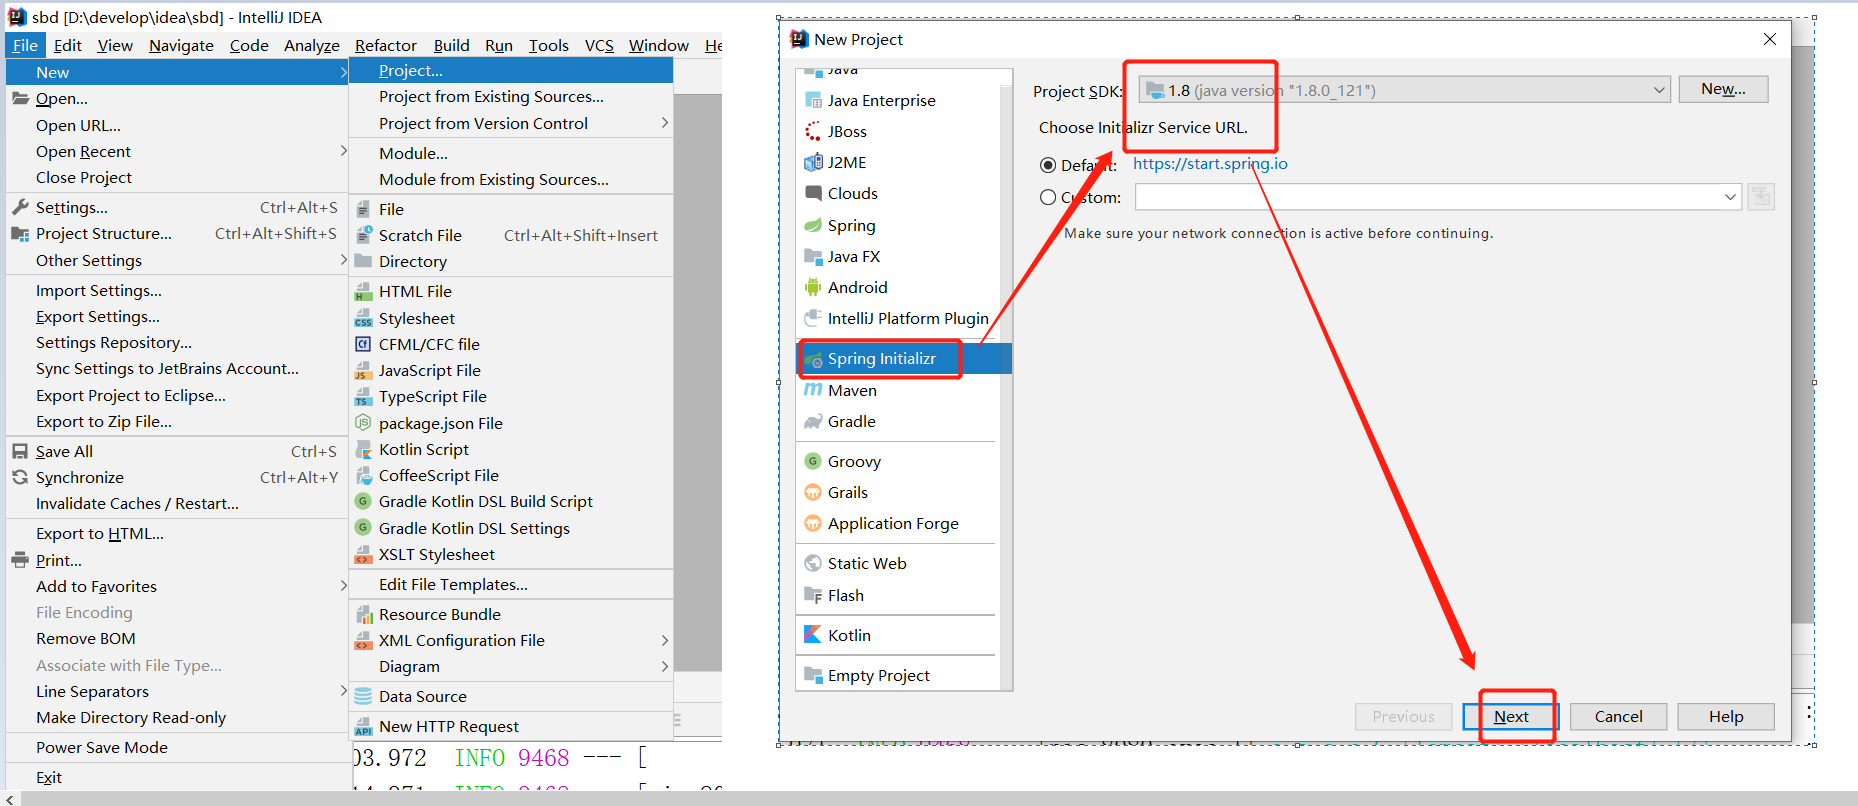
Task: Click the Gradle elephant icon
Action: pos(813,422)
